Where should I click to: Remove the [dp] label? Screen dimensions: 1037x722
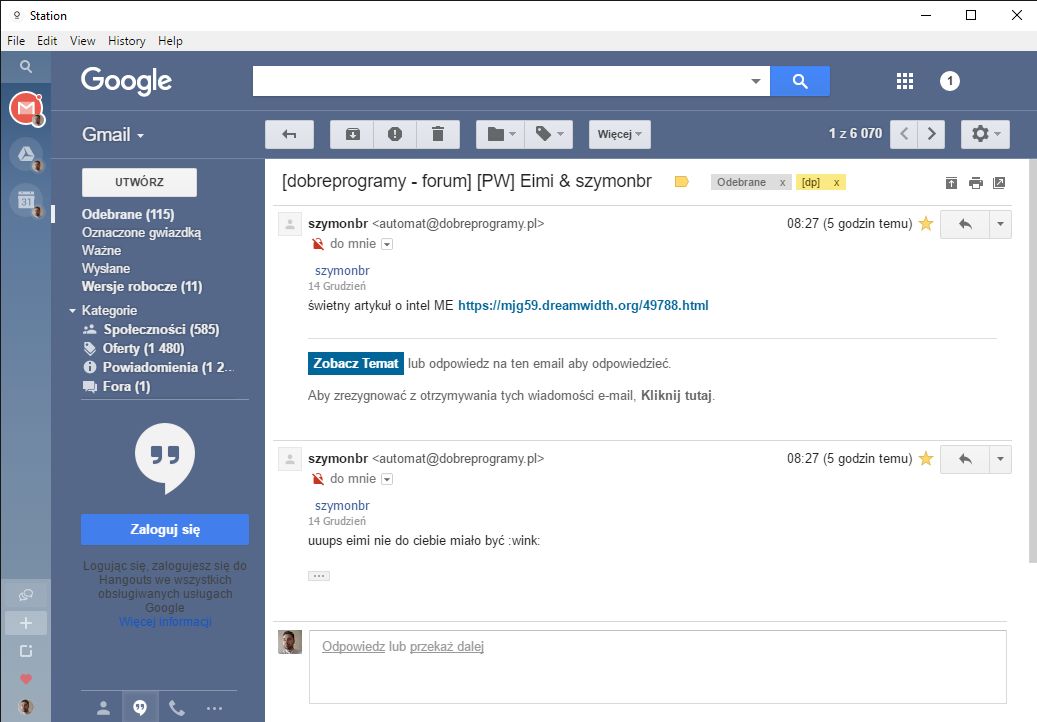click(x=837, y=182)
